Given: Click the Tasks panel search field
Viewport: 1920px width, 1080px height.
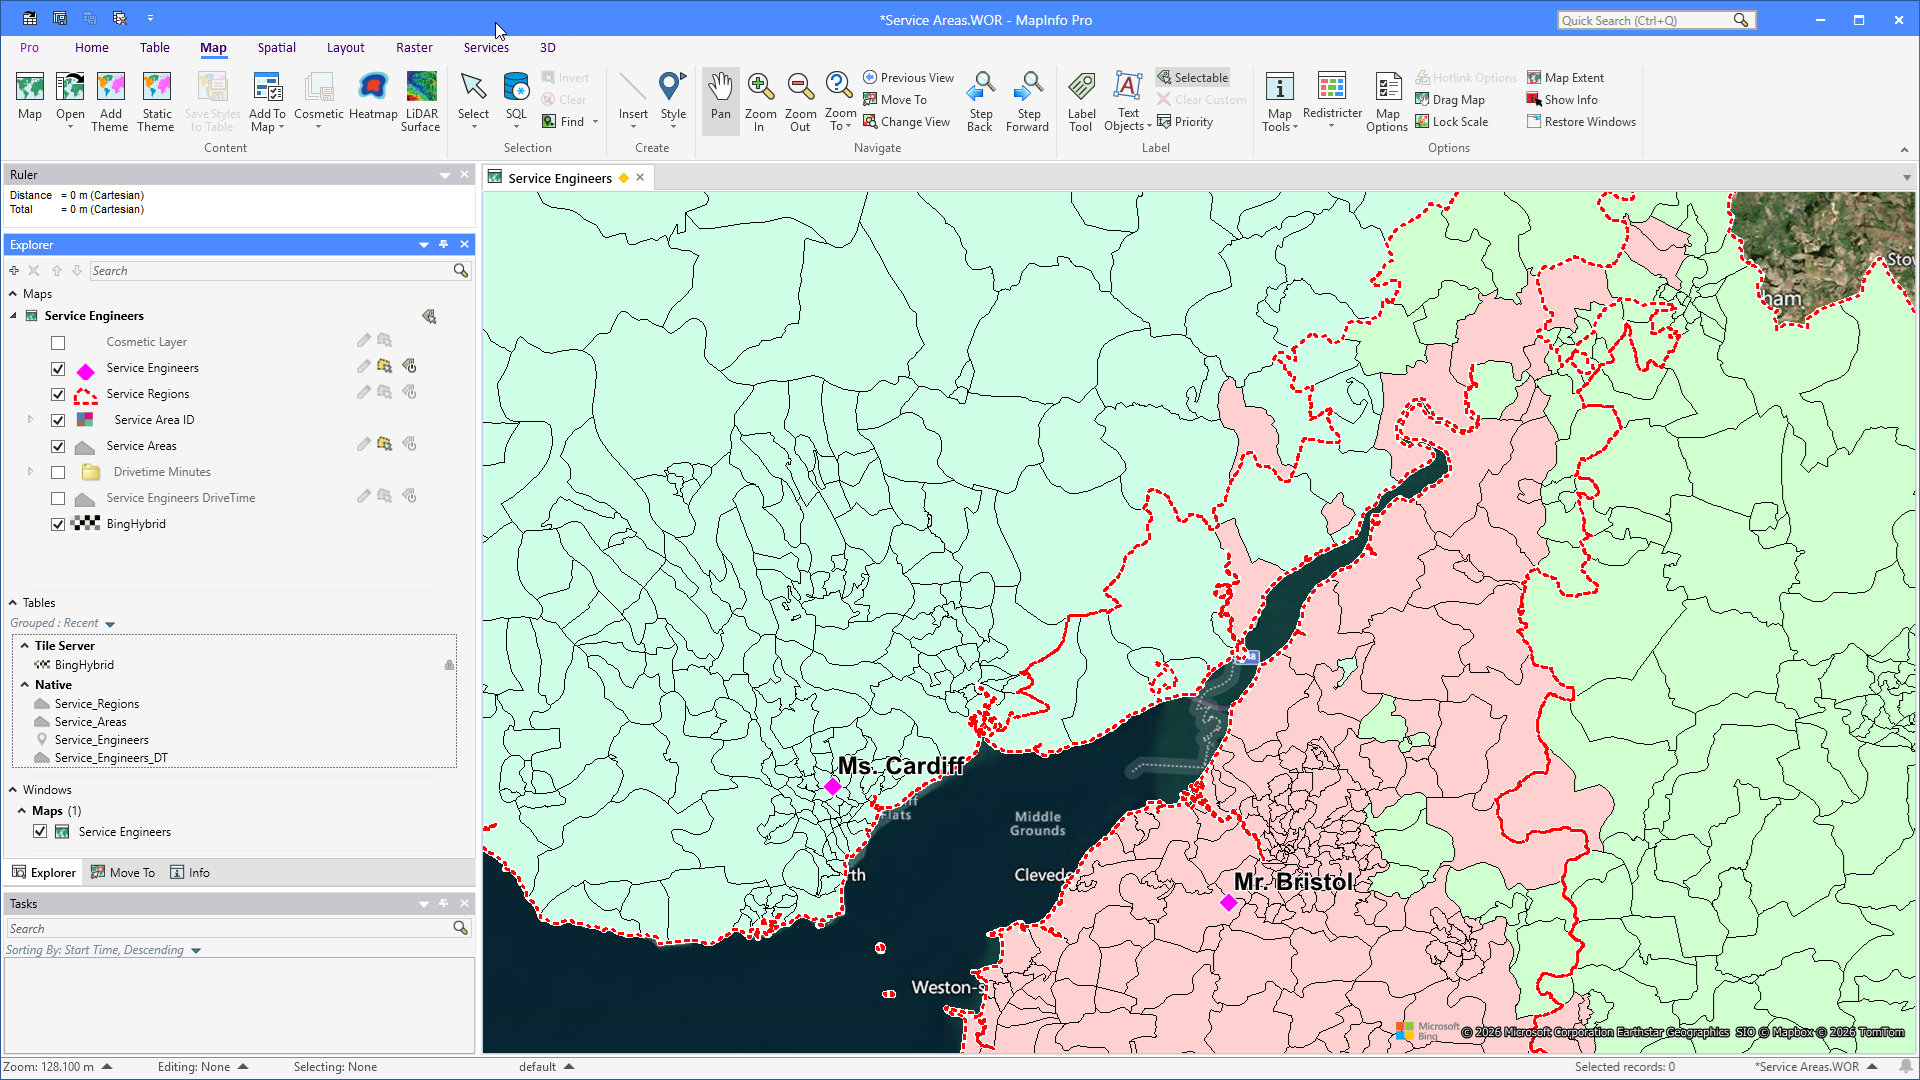Looking at the screenshot, I should coord(230,929).
